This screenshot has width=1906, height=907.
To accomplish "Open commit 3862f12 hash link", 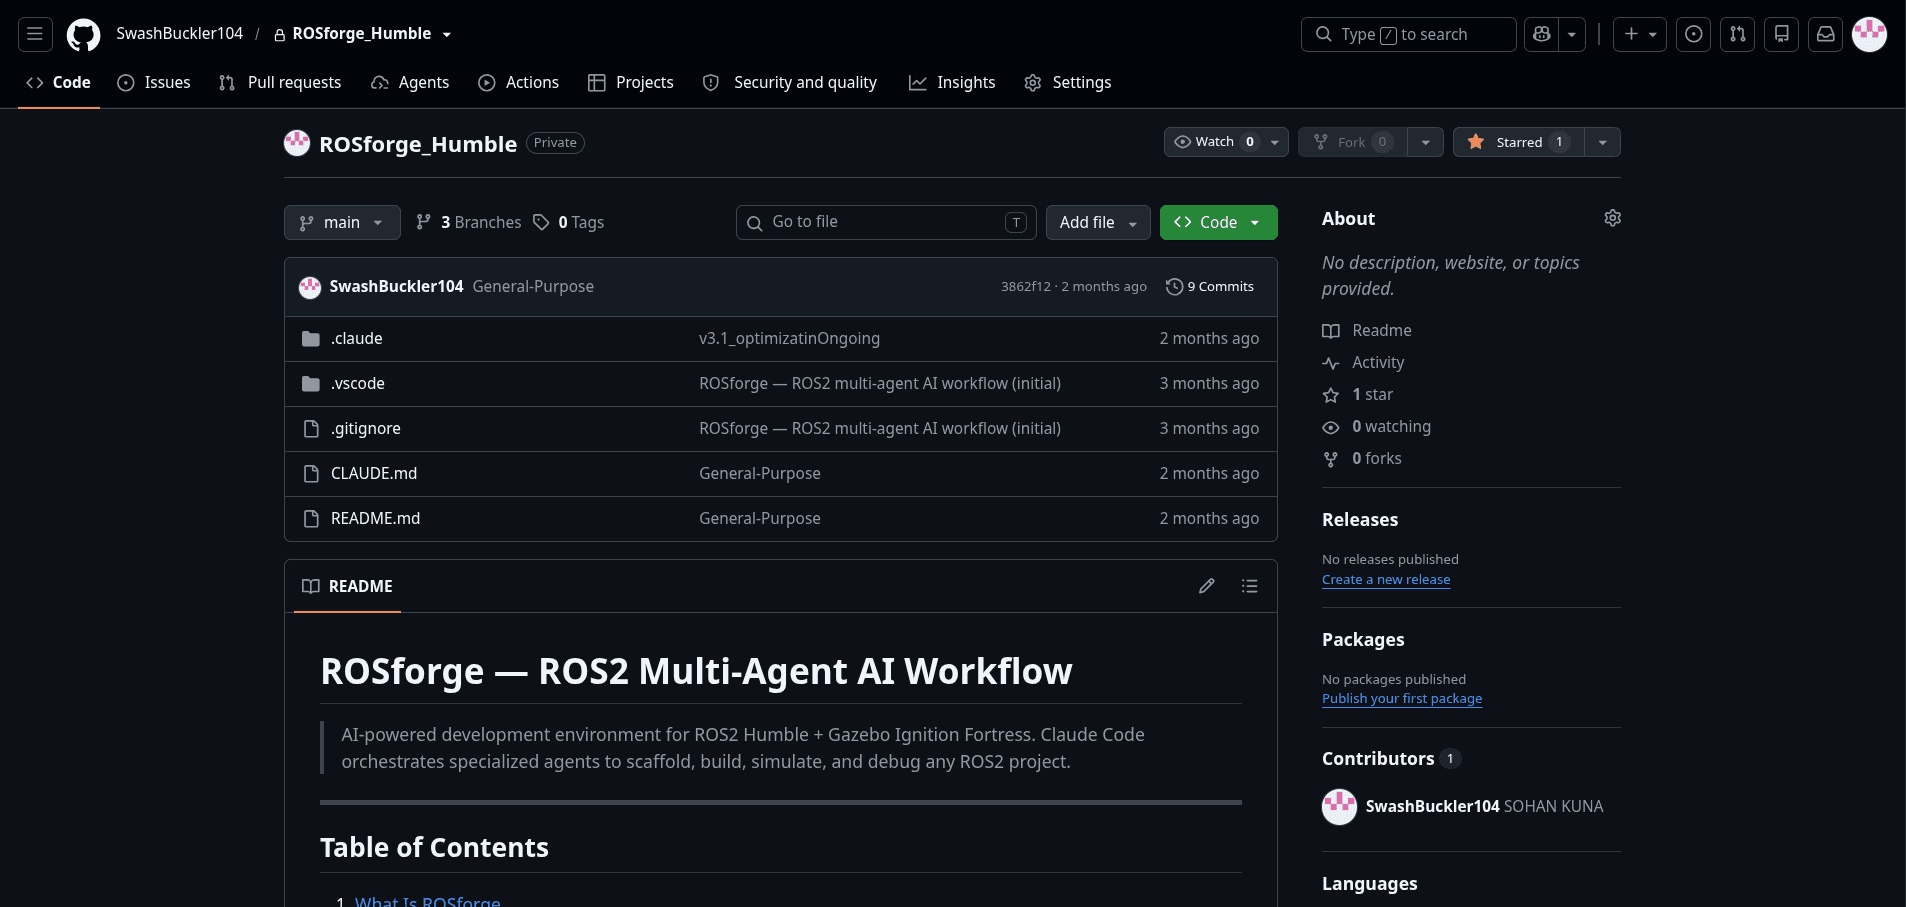I will [x=1025, y=287].
